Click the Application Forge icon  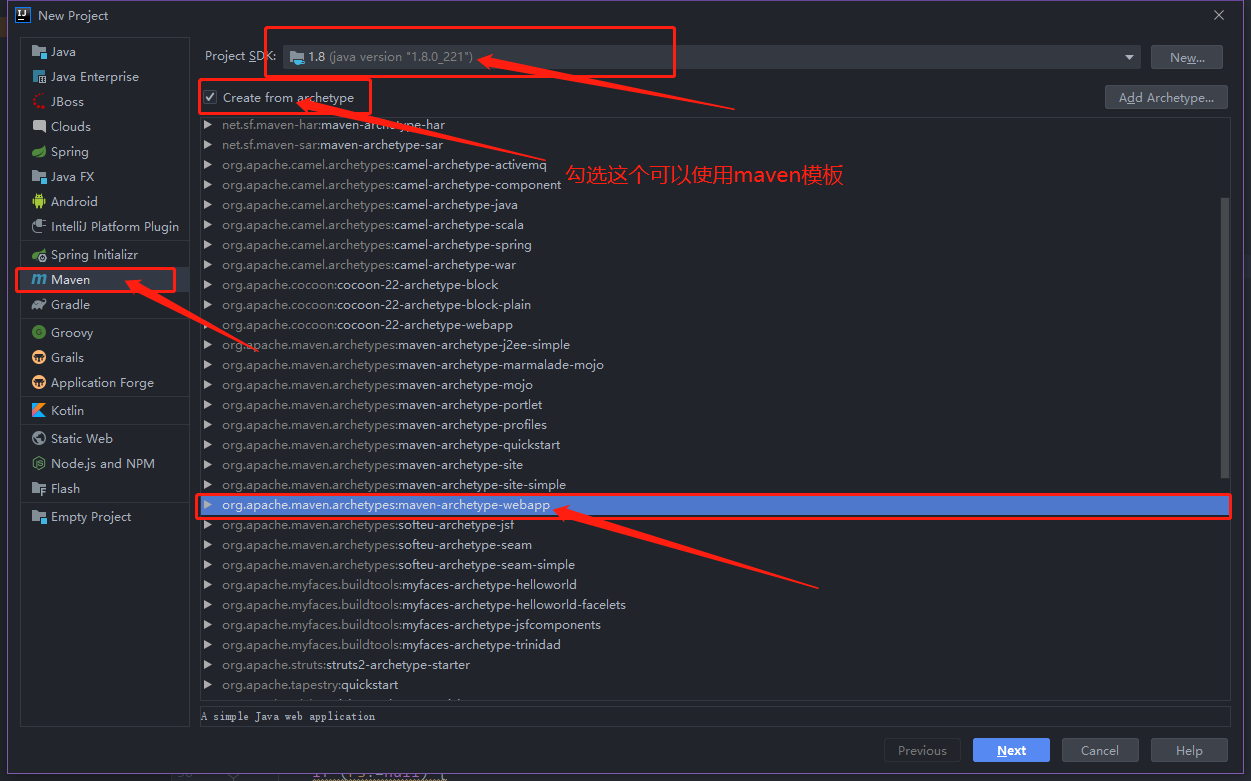coord(39,383)
